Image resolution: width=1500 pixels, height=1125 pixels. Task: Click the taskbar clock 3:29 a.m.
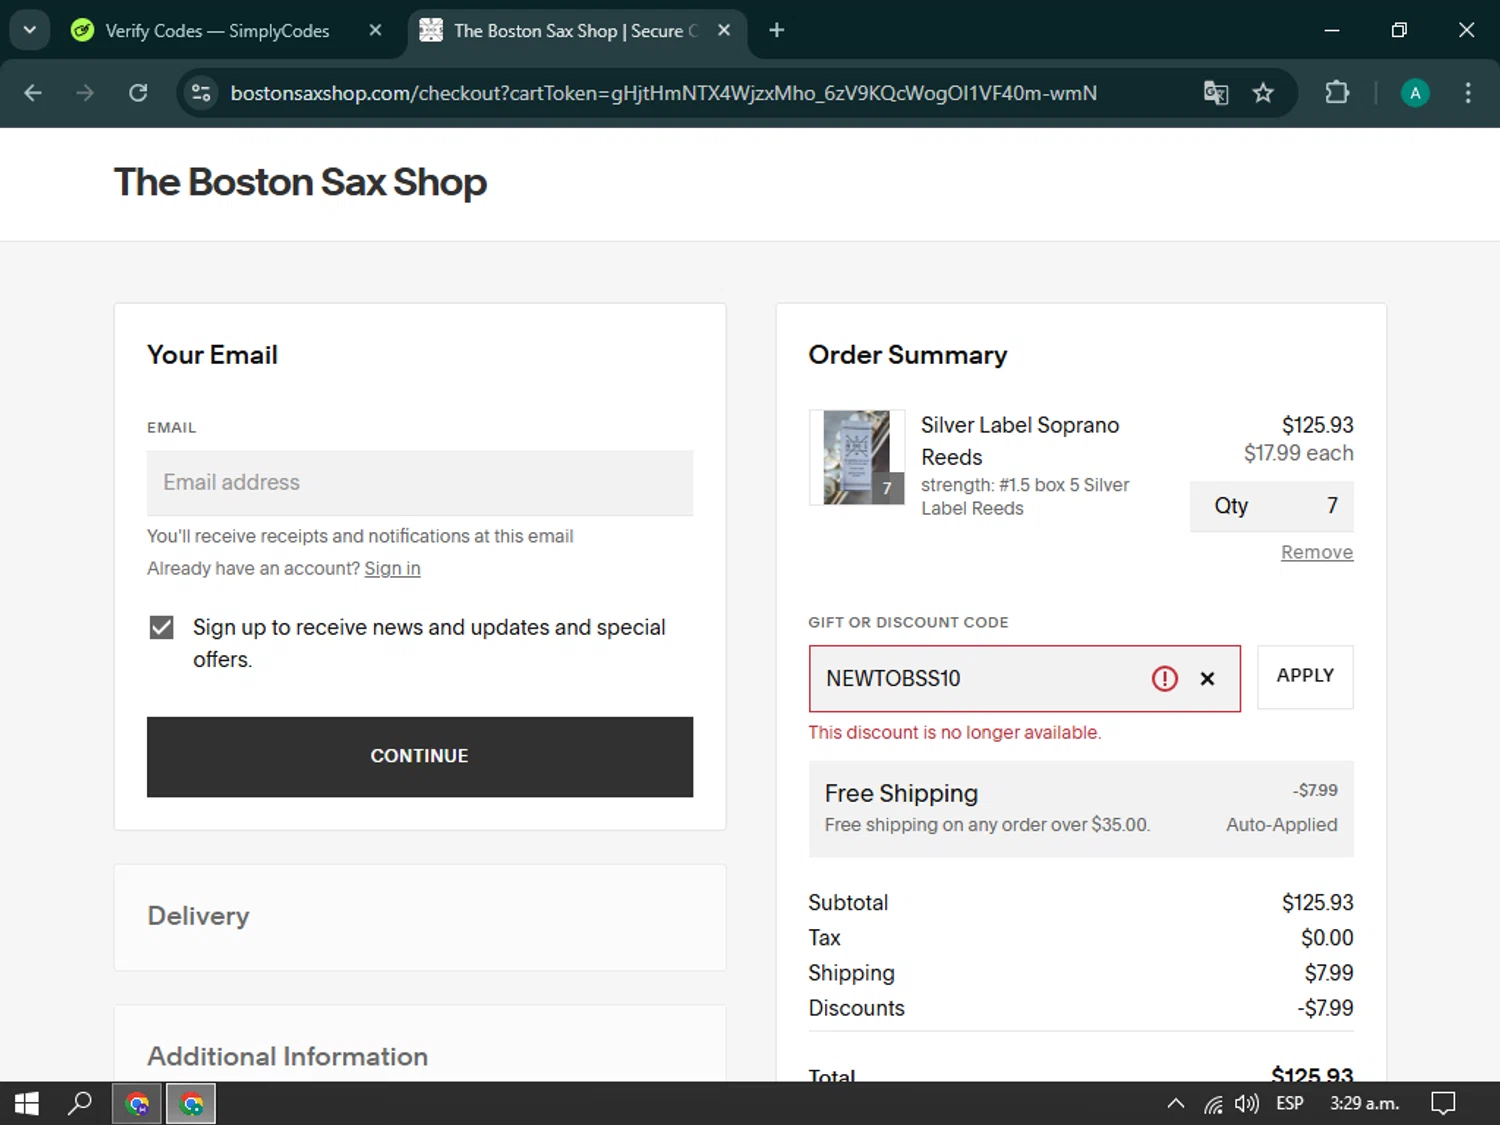[1364, 1103]
